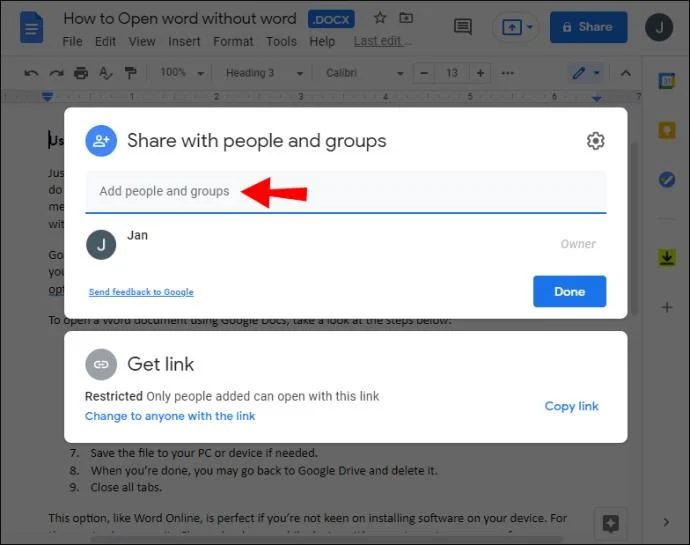Open the Format menu
690x545 pixels.
pos(233,41)
